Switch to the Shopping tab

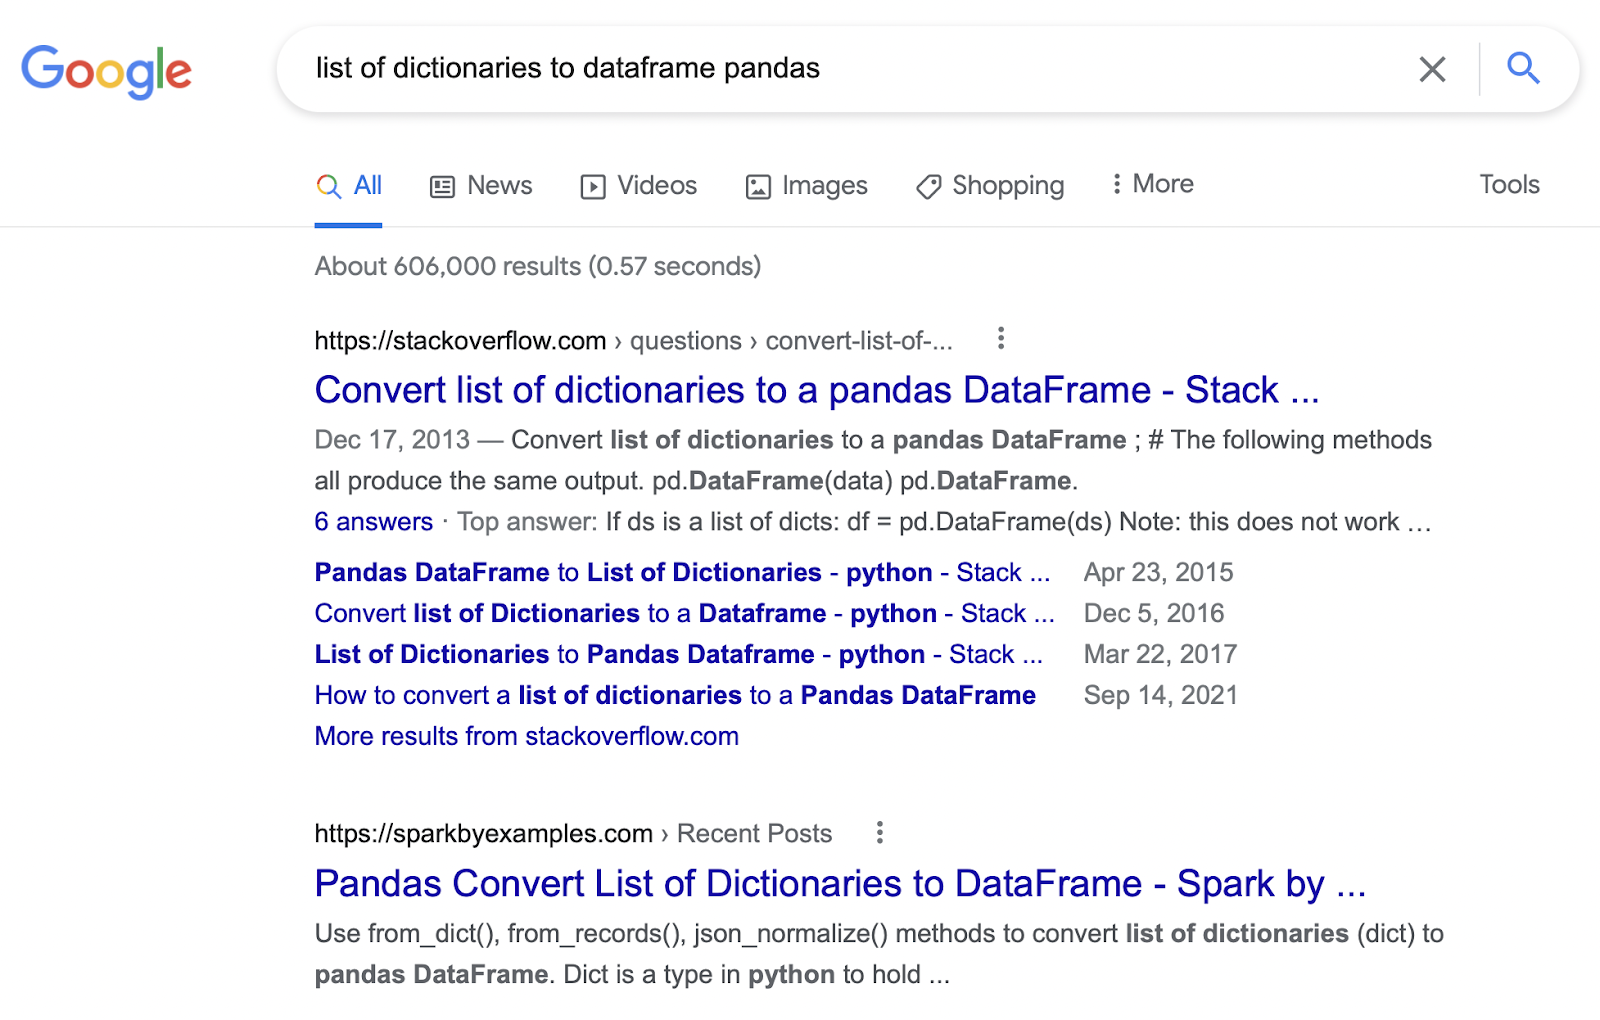pyautogui.click(x=990, y=186)
